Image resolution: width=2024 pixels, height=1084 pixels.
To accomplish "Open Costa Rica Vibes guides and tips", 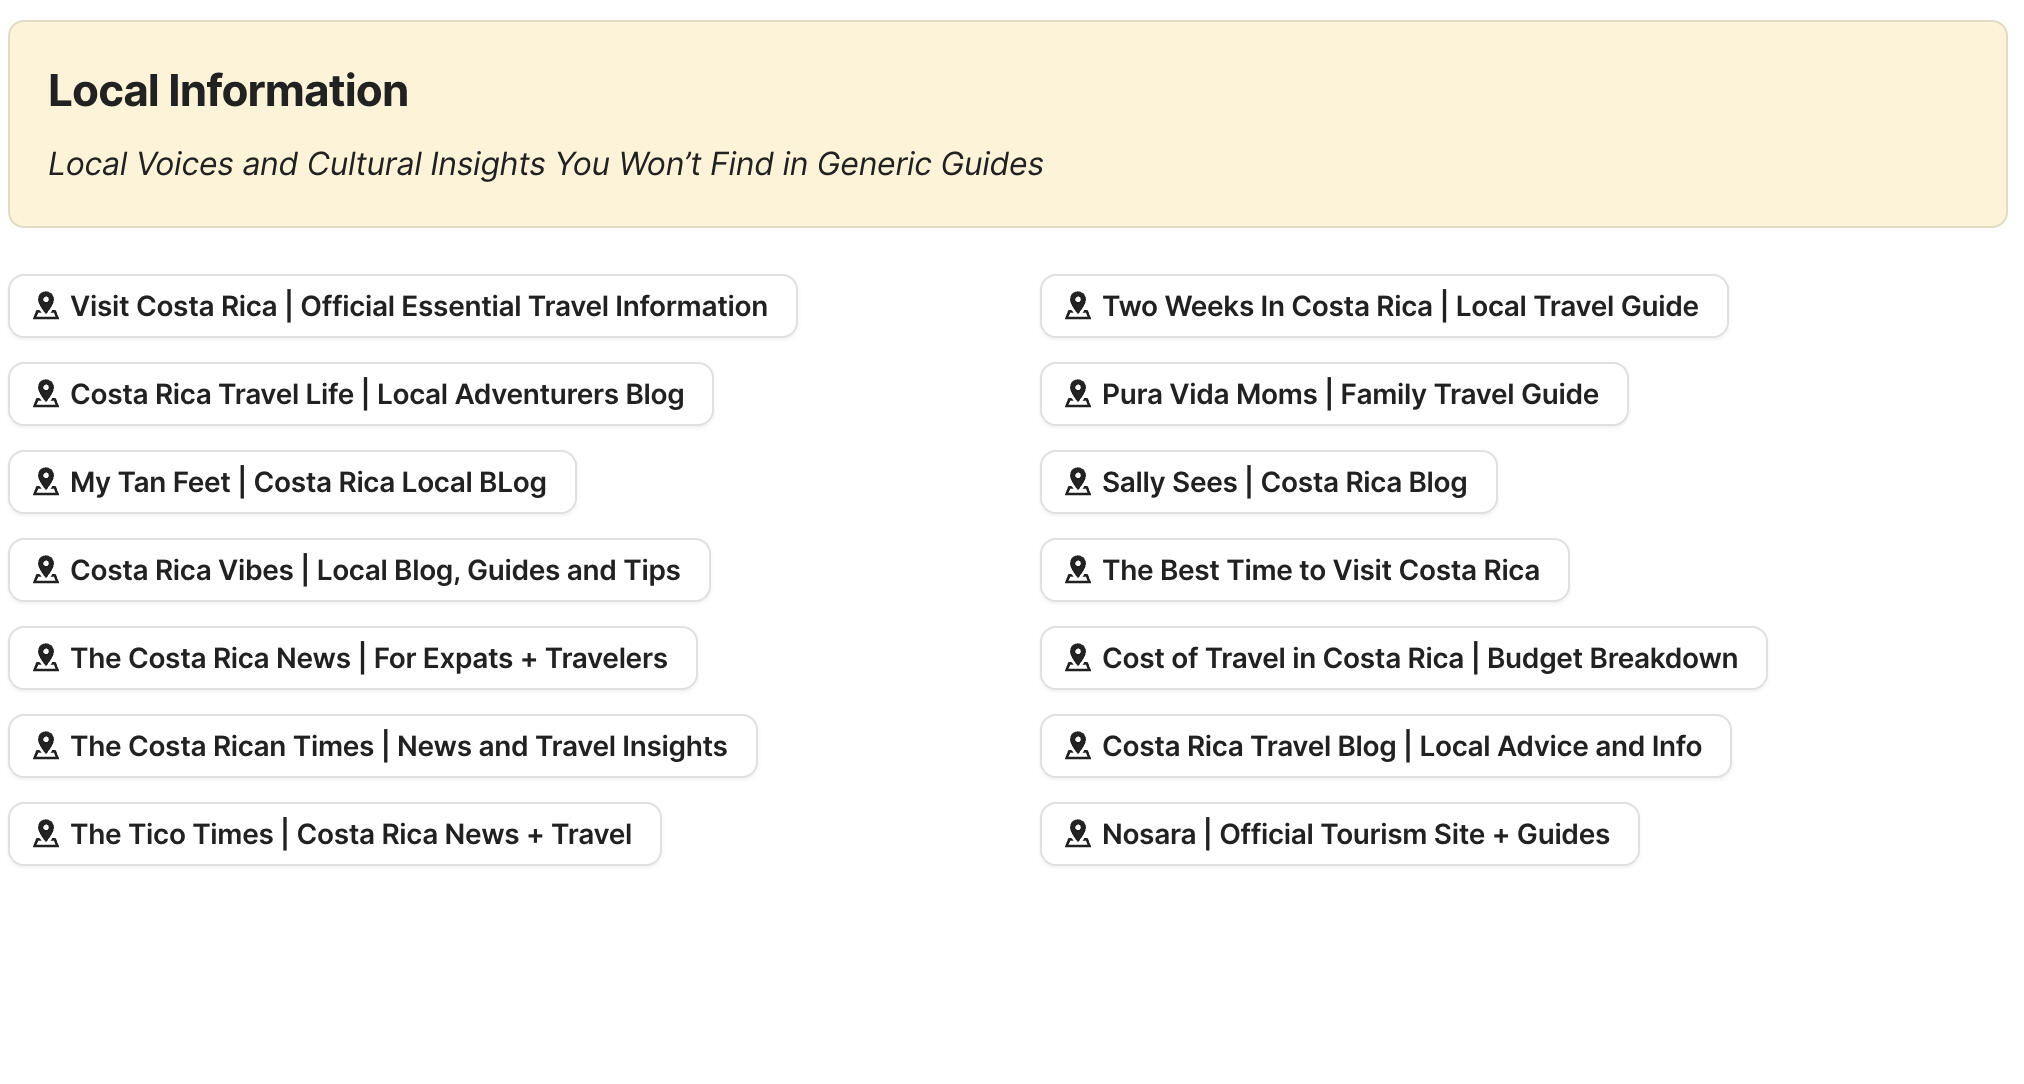I will click(357, 570).
